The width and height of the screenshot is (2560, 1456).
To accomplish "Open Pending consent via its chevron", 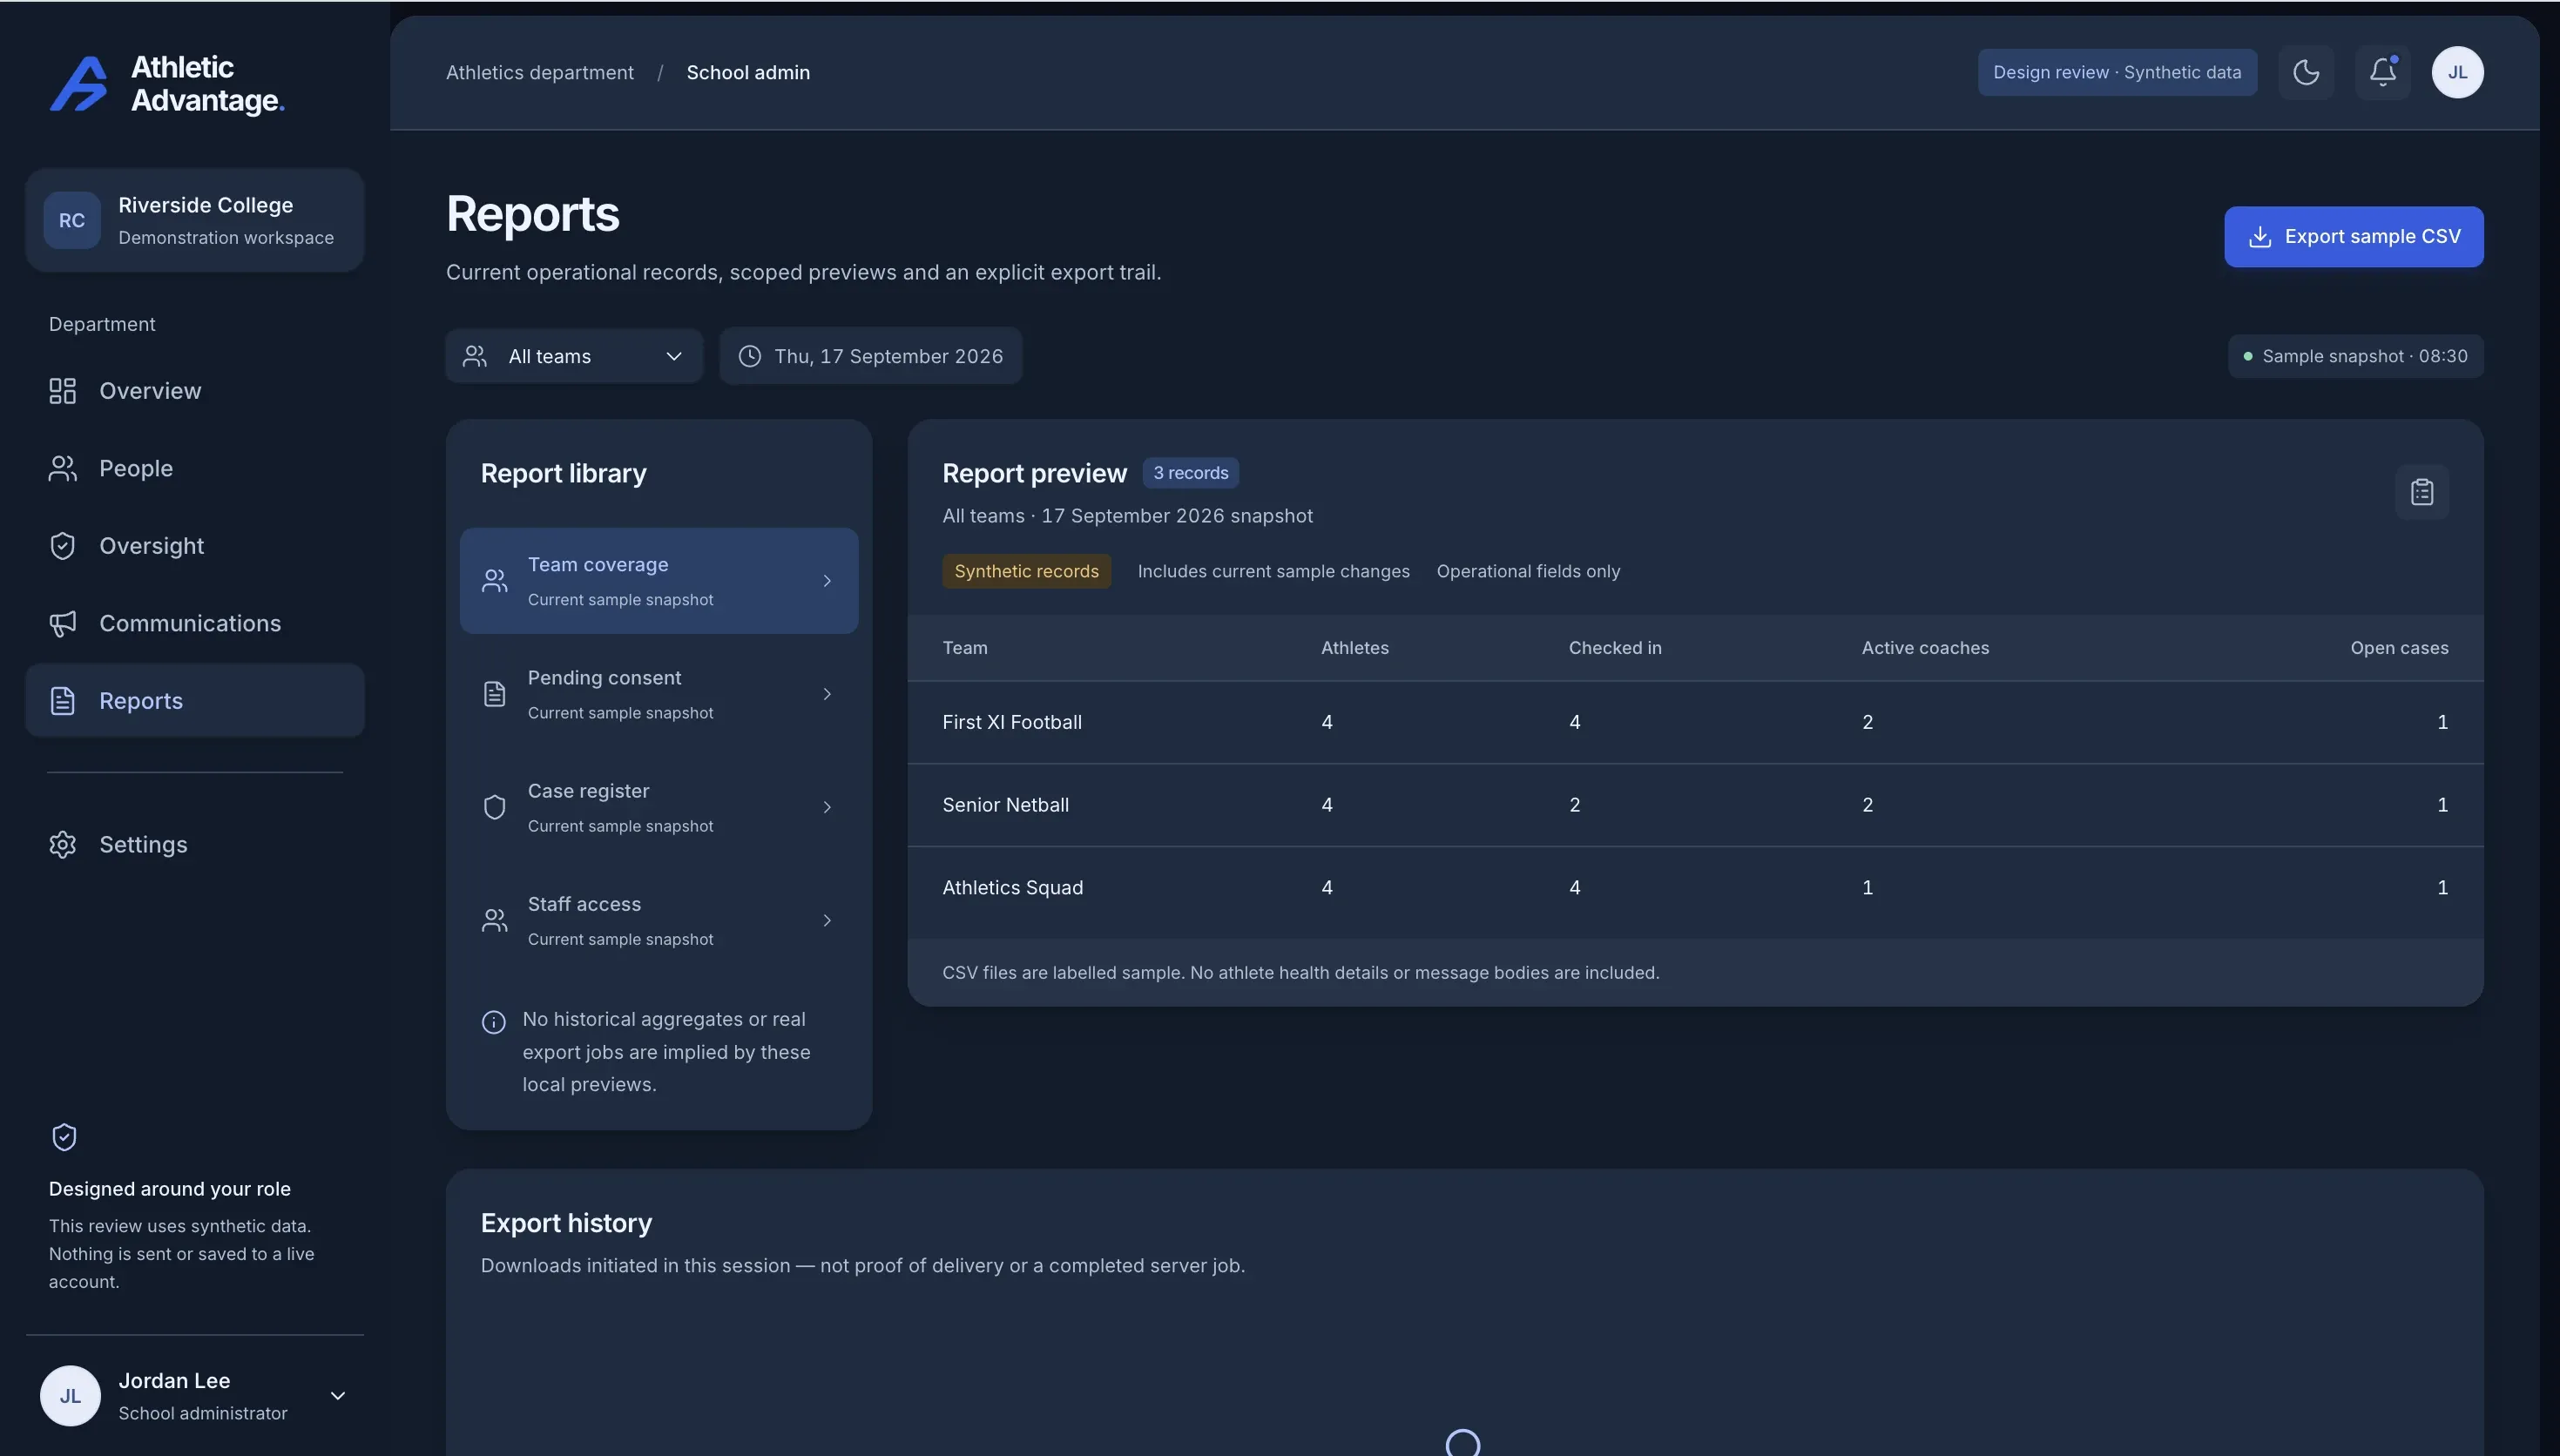I will pyautogui.click(x=827, y=694).
